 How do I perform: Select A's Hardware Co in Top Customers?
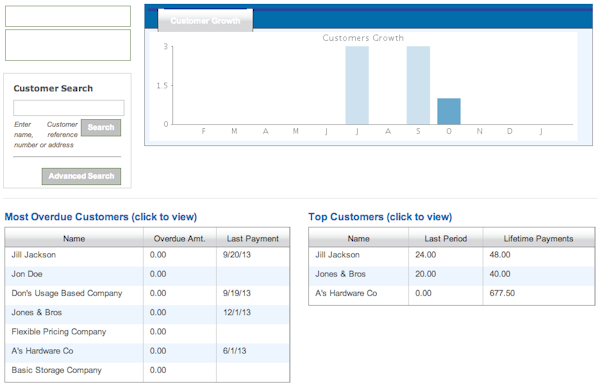[x=452, y=293]
